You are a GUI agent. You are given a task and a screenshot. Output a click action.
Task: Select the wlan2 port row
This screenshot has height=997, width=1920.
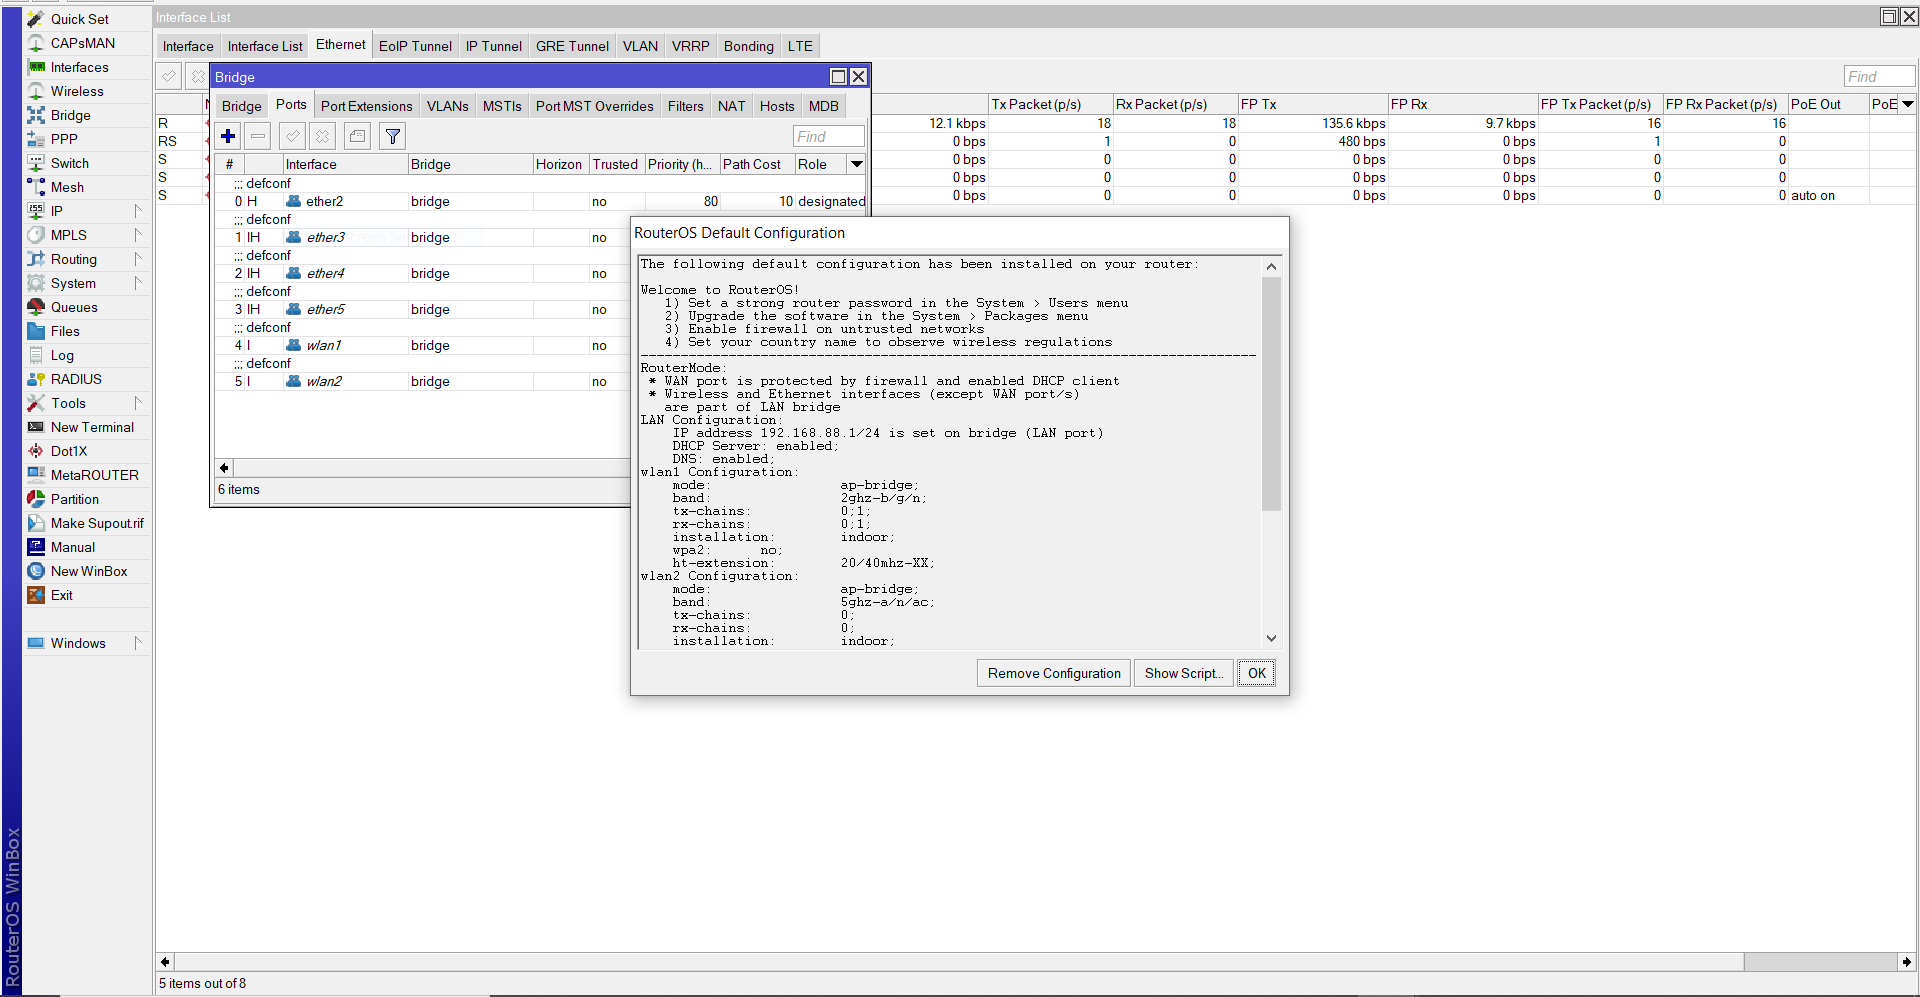point(423,381)
